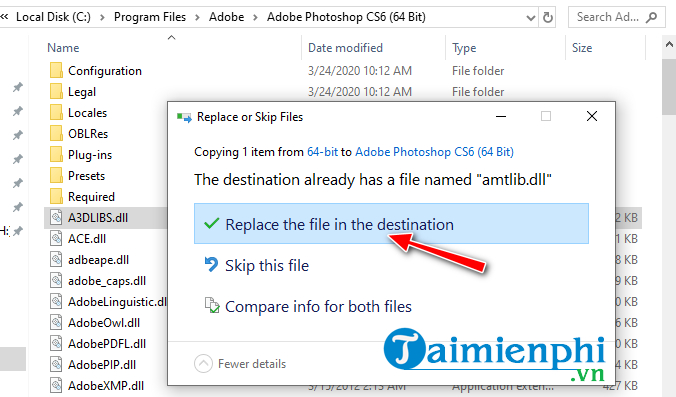Click the AdobeOwl.dll file icon
676x397 pixels.
(56, 322)
